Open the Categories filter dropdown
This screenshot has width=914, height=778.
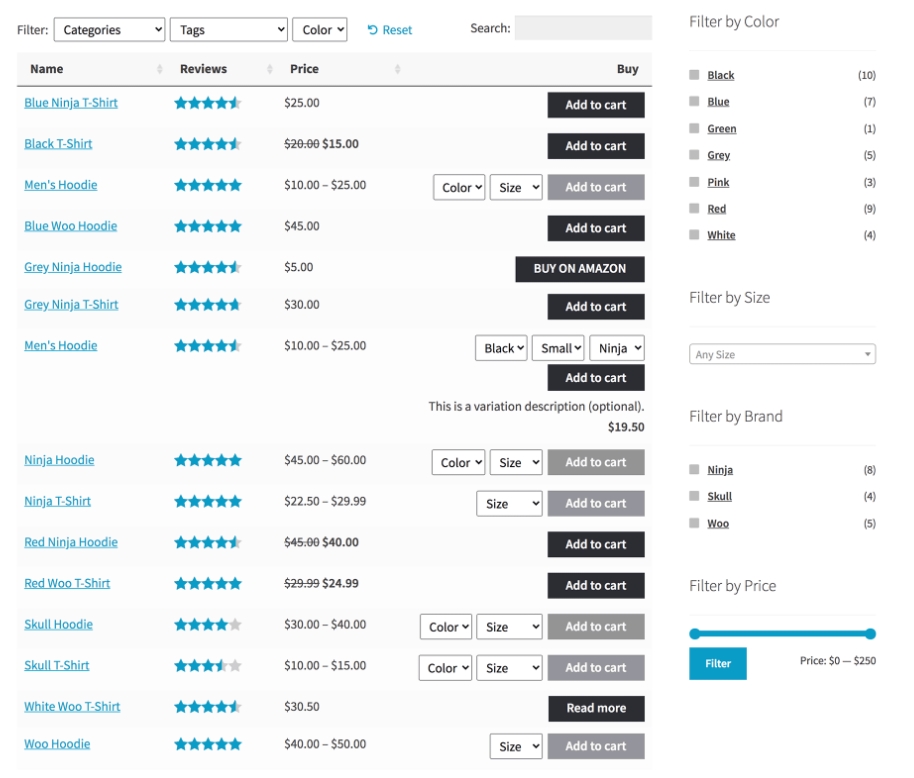pyautogui.click(x=110, y=30)
